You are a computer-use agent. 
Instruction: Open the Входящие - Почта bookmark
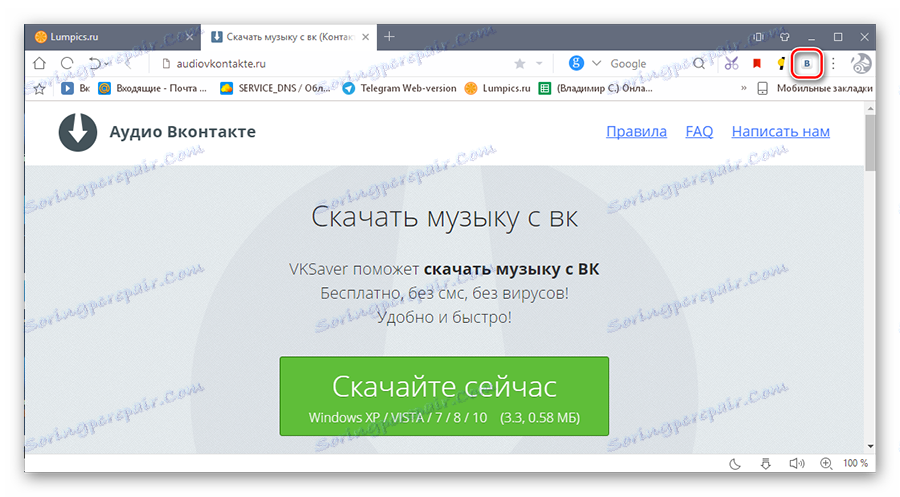153,88
